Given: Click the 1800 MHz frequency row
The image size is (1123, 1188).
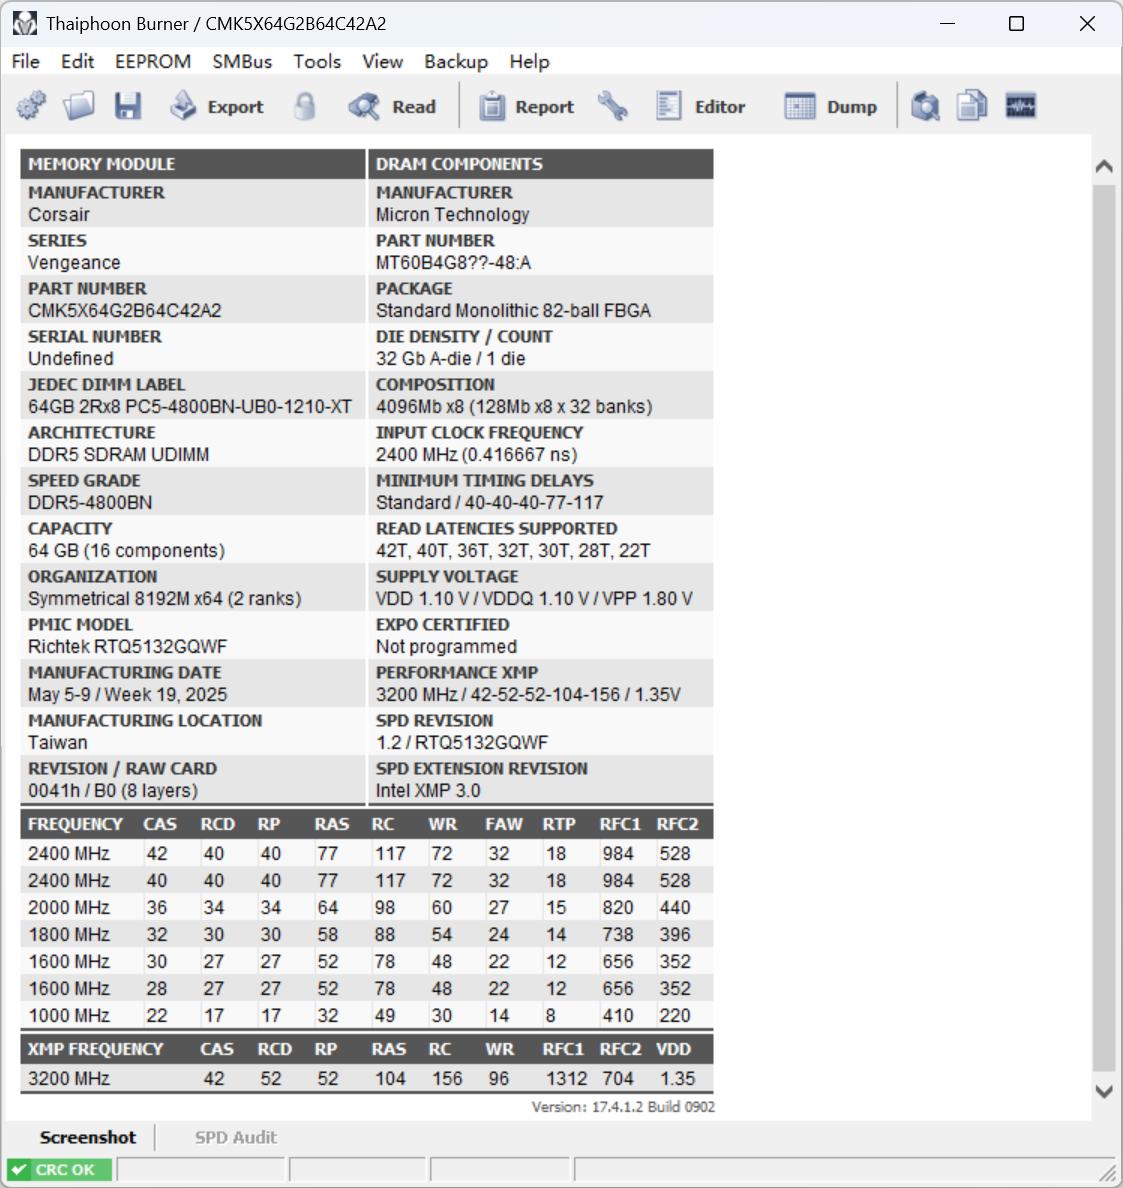Looking at the screenshot, I should pos(367,935).
